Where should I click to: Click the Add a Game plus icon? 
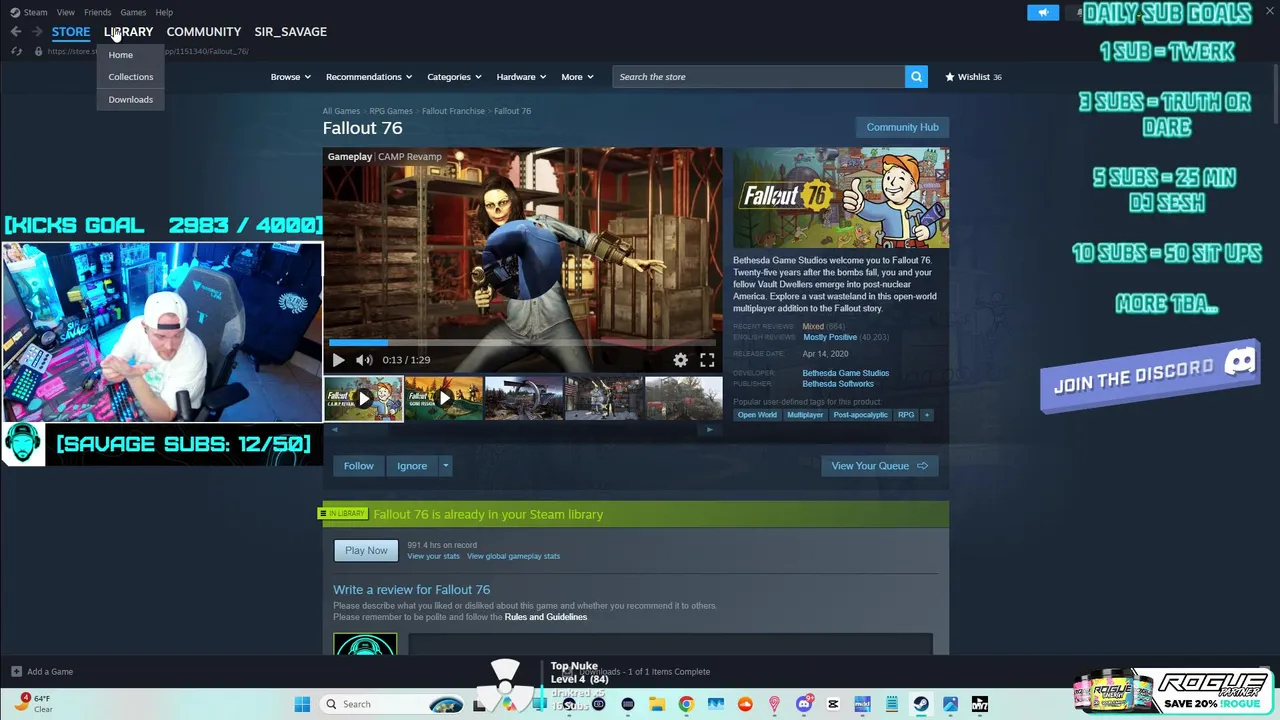tap(16, 672)
